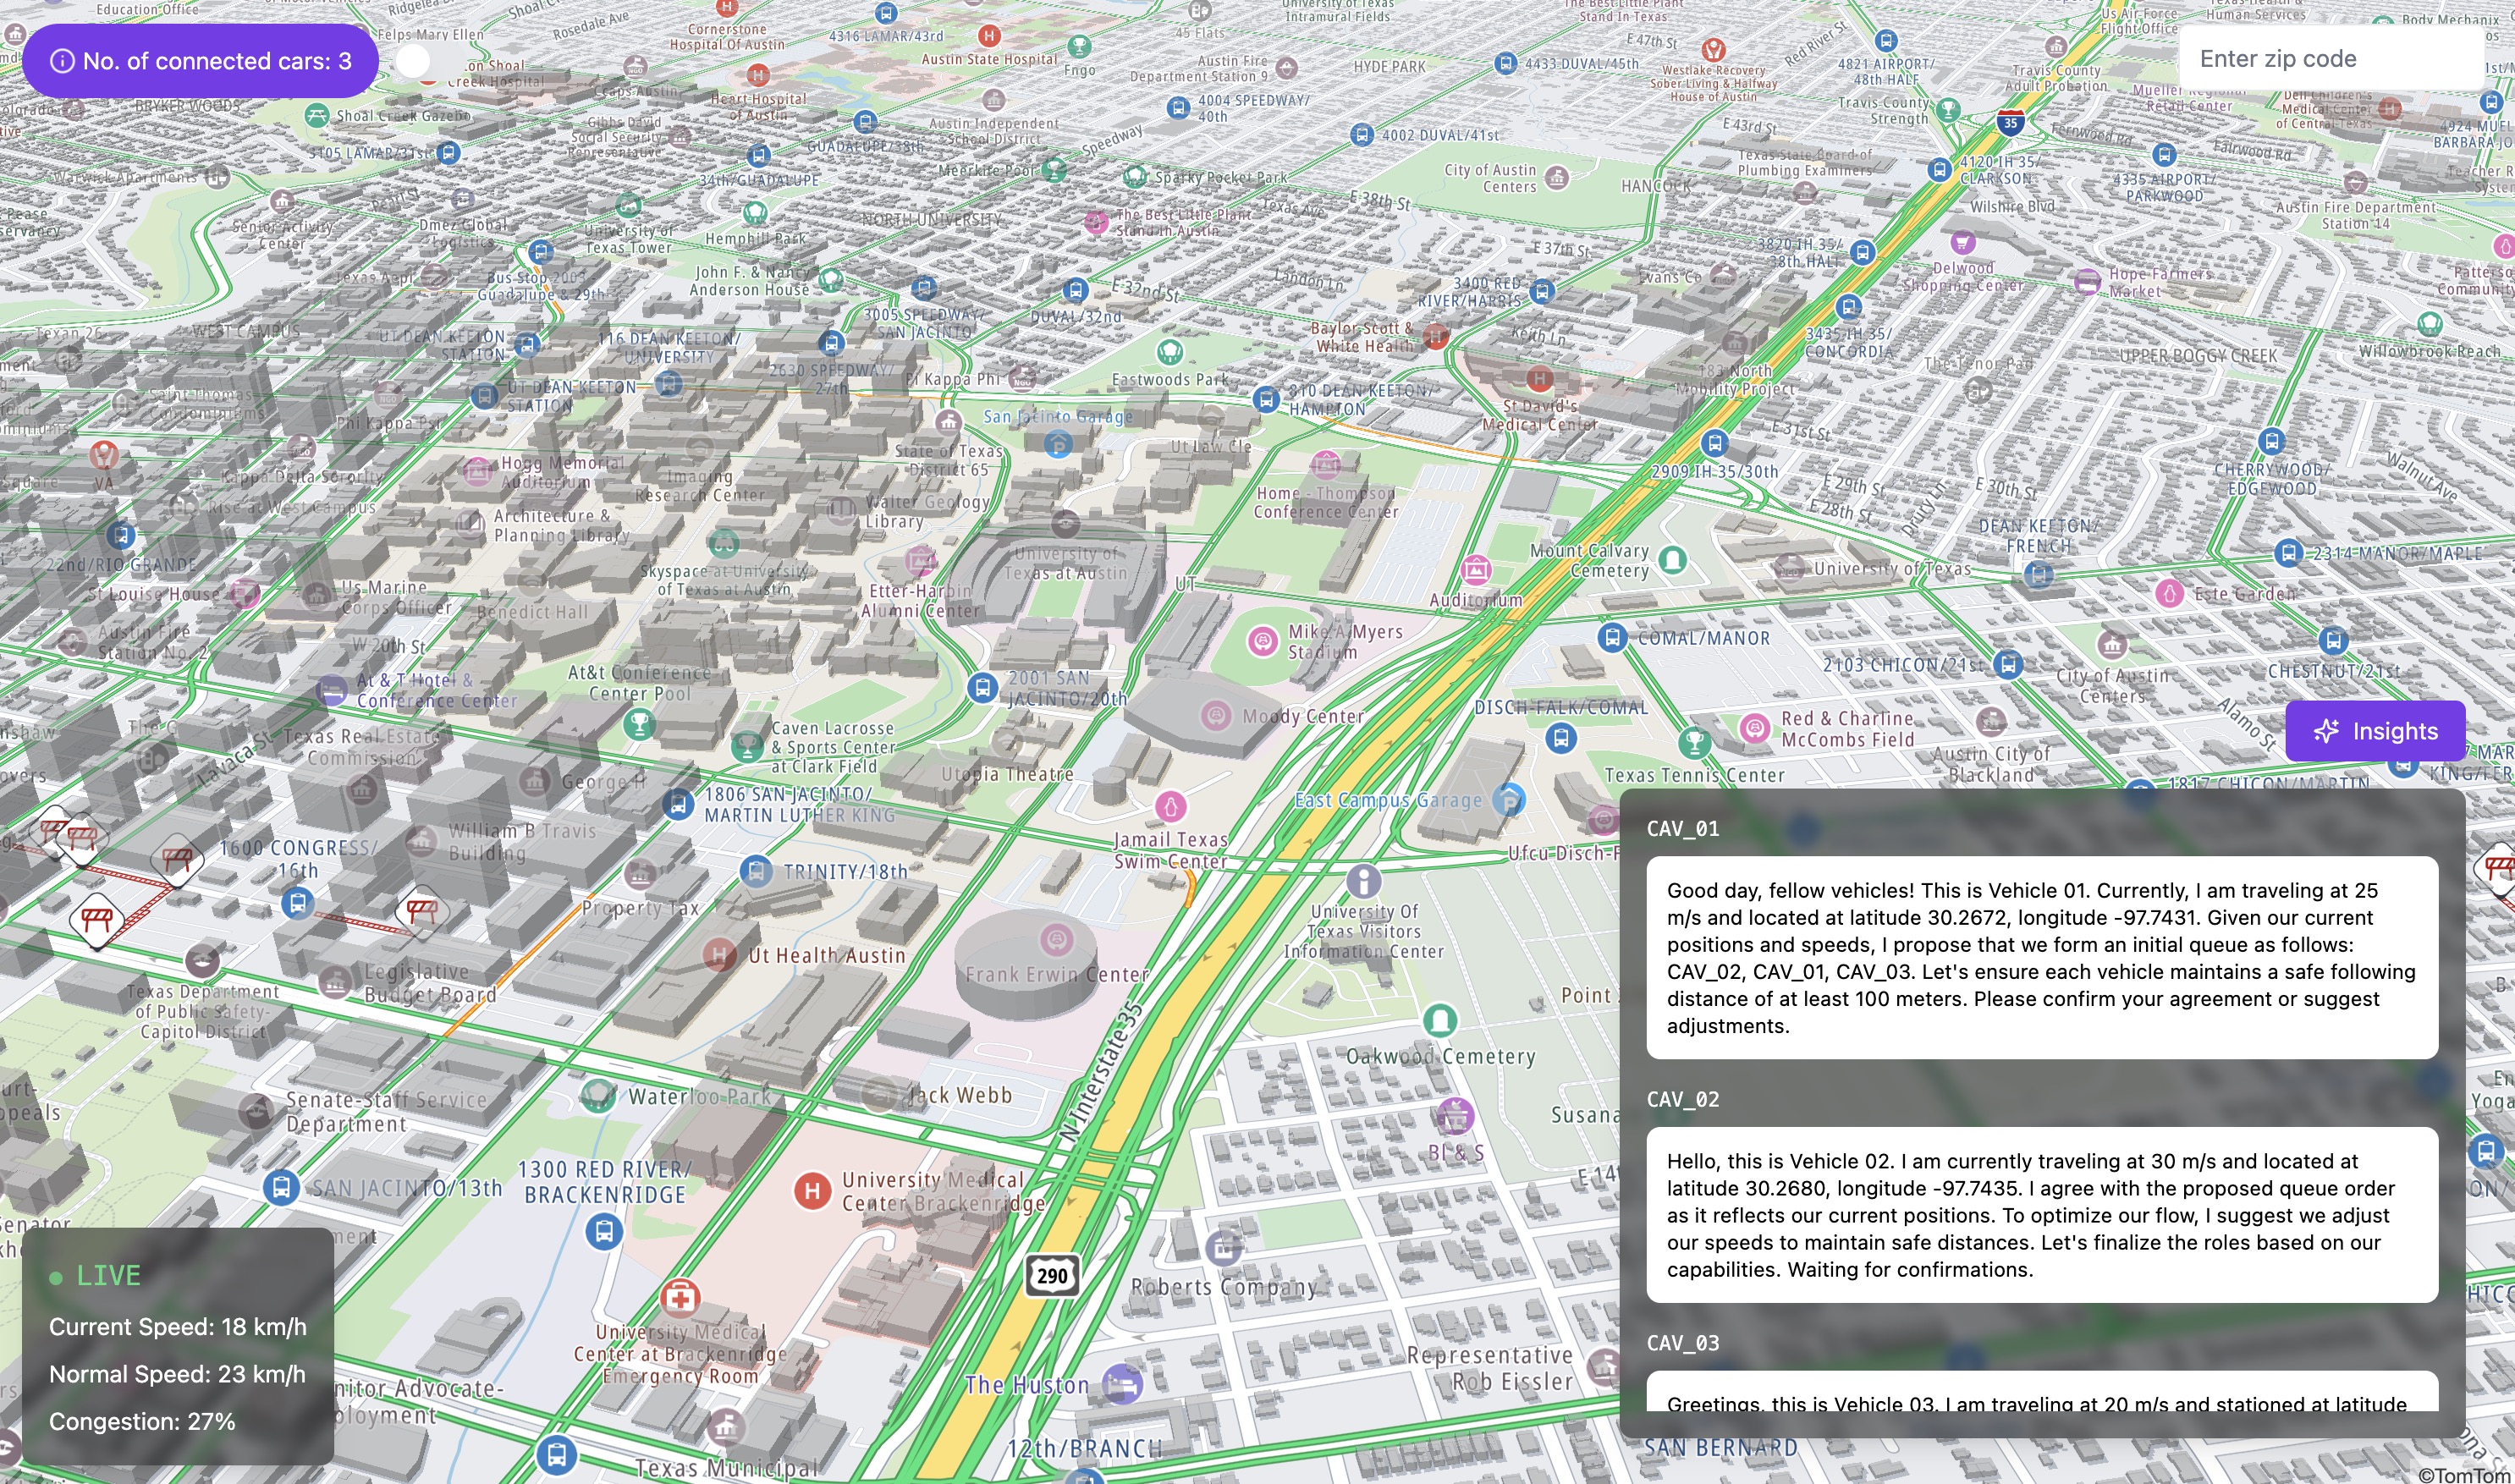The image size is (2515, 1484).
Task: Click the 2001 SAN JACINTO/20th bus icon
Action: pyautogui.click(x=982, y=687)
